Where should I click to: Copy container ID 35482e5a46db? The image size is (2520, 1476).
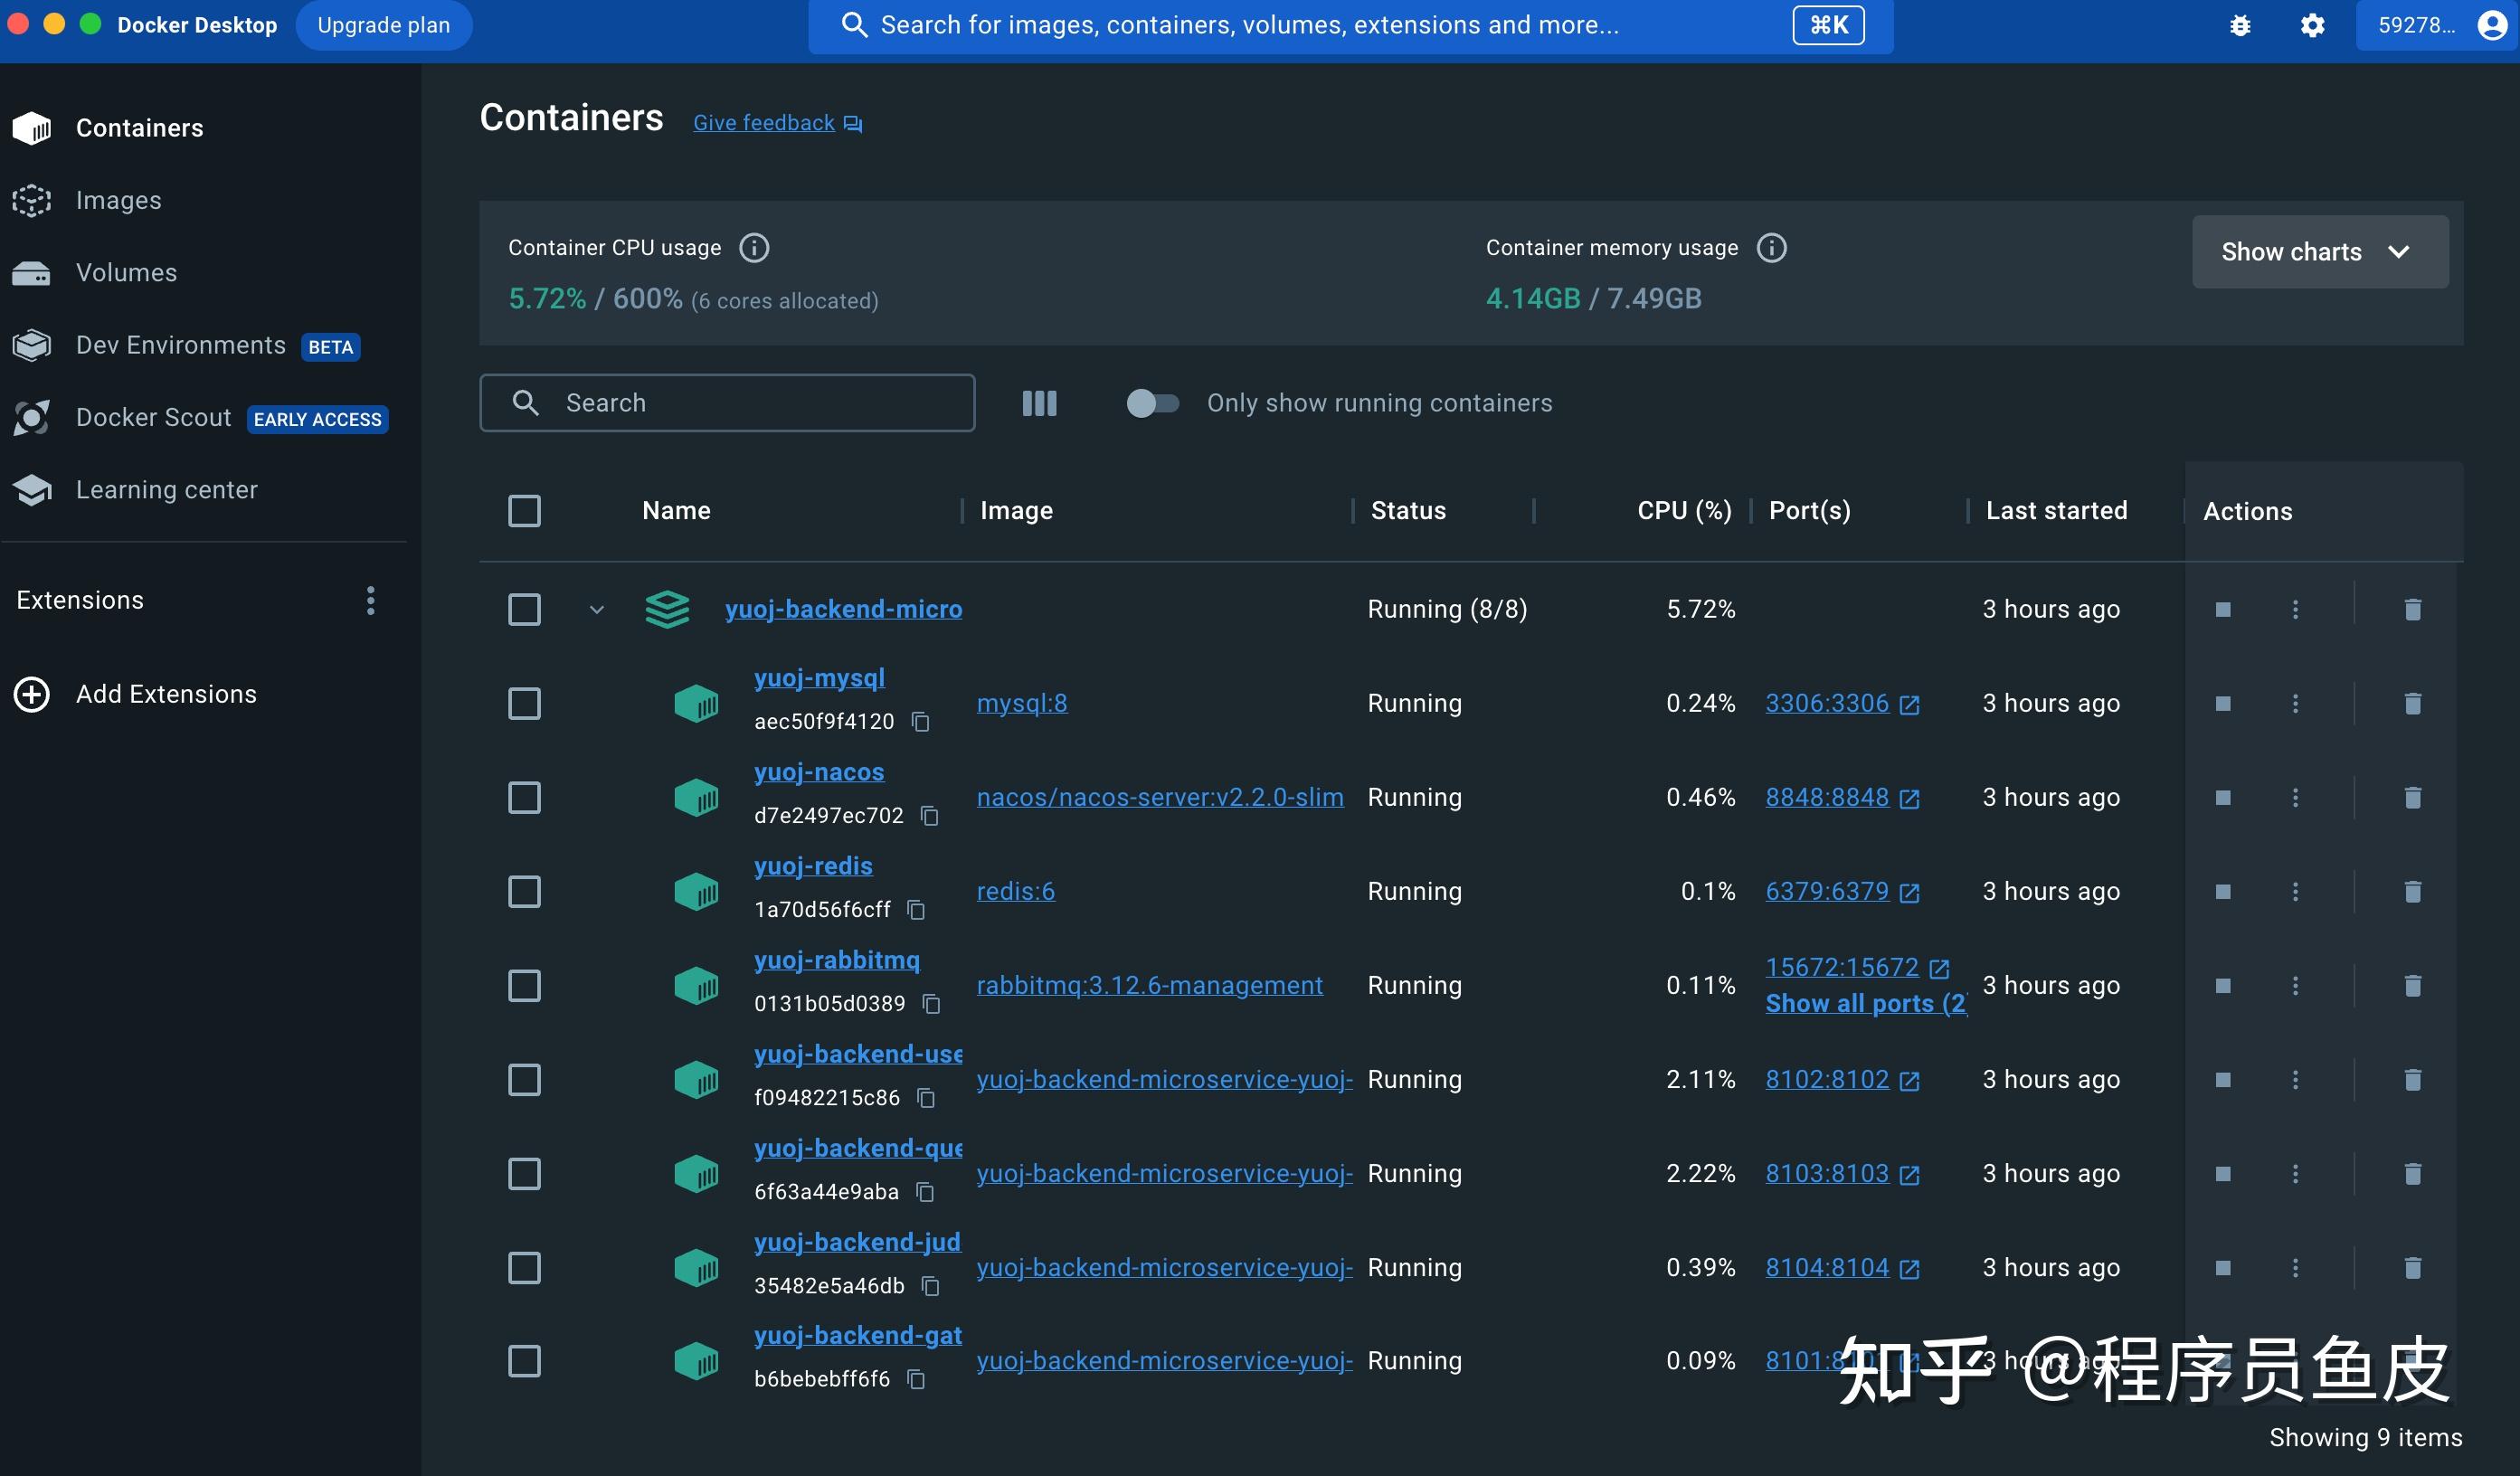[930, 1286]
